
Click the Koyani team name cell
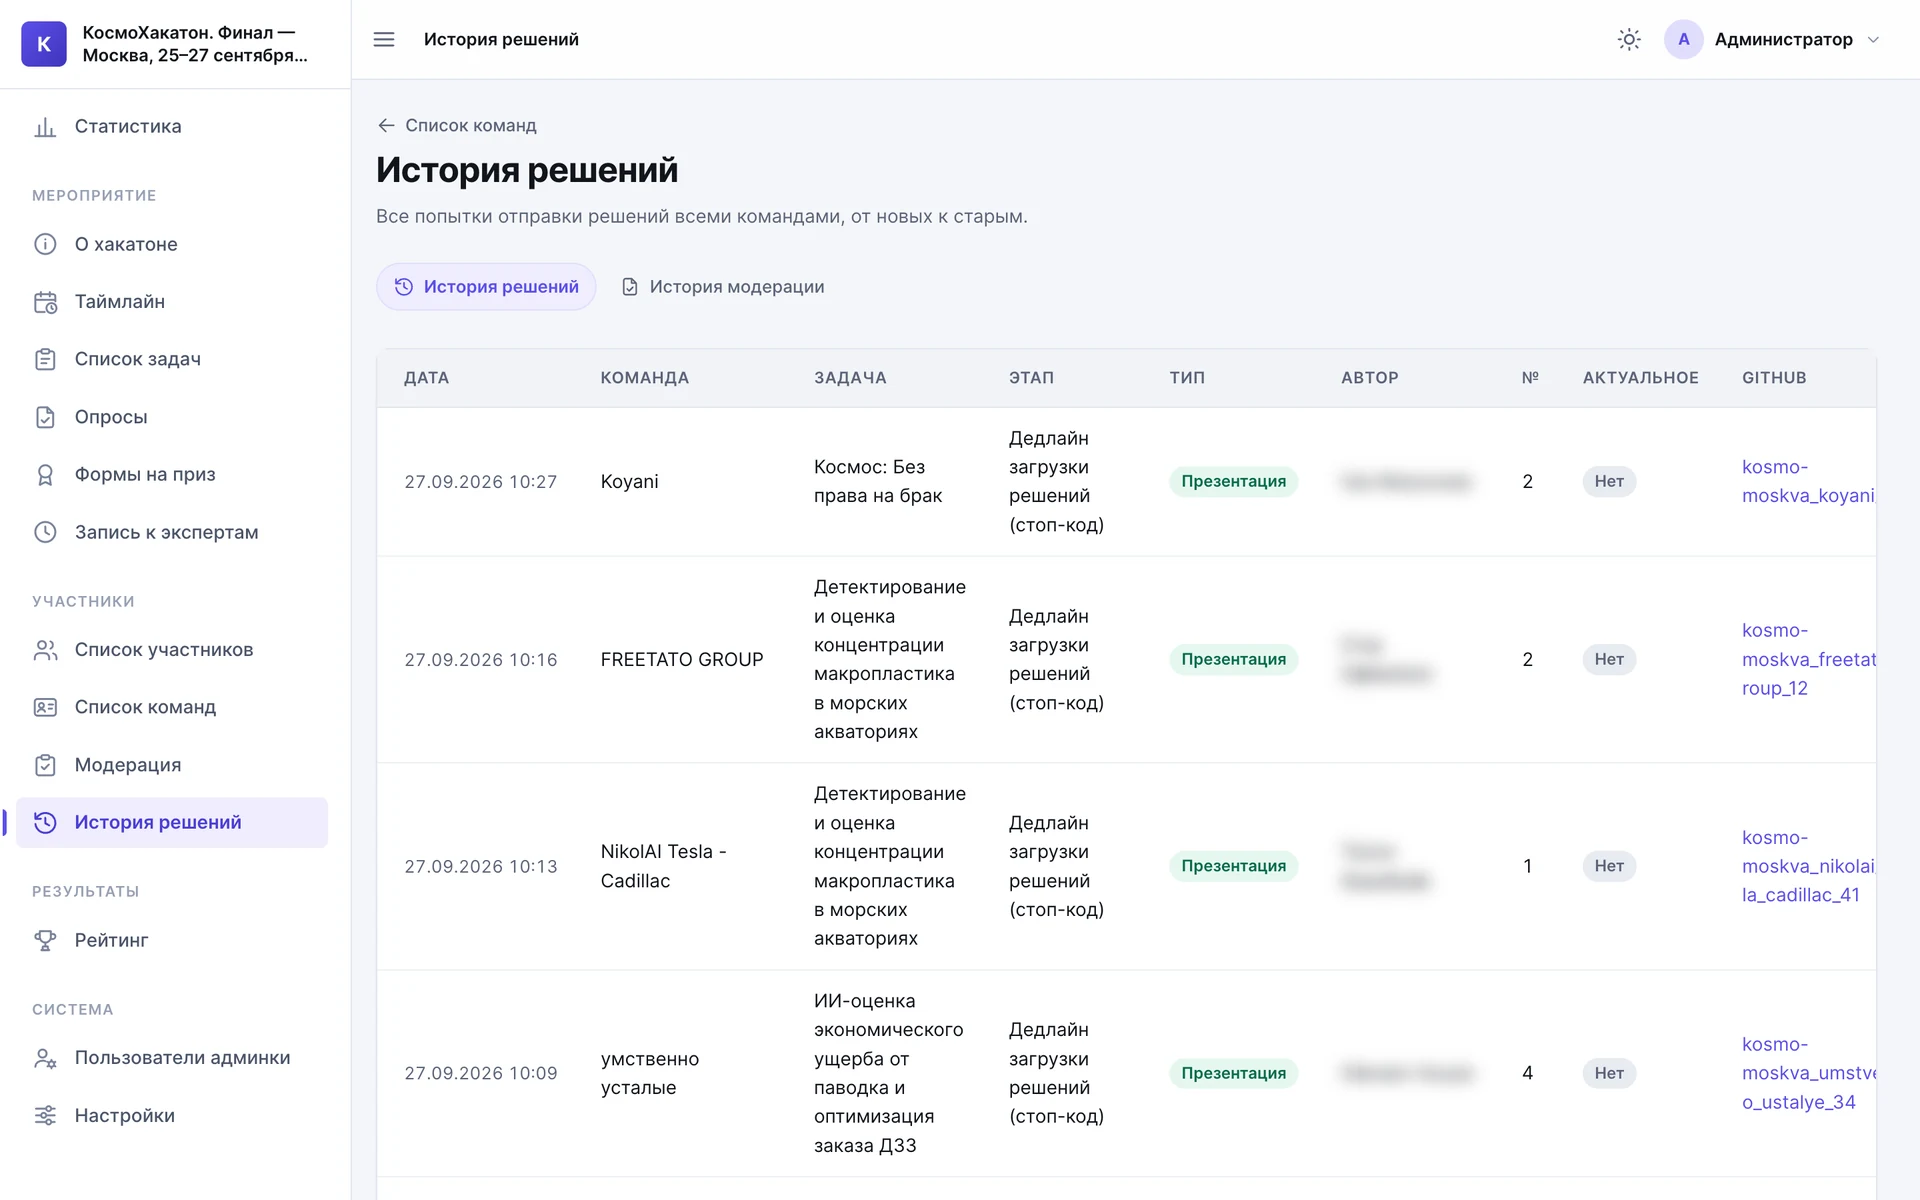(629, 482)
